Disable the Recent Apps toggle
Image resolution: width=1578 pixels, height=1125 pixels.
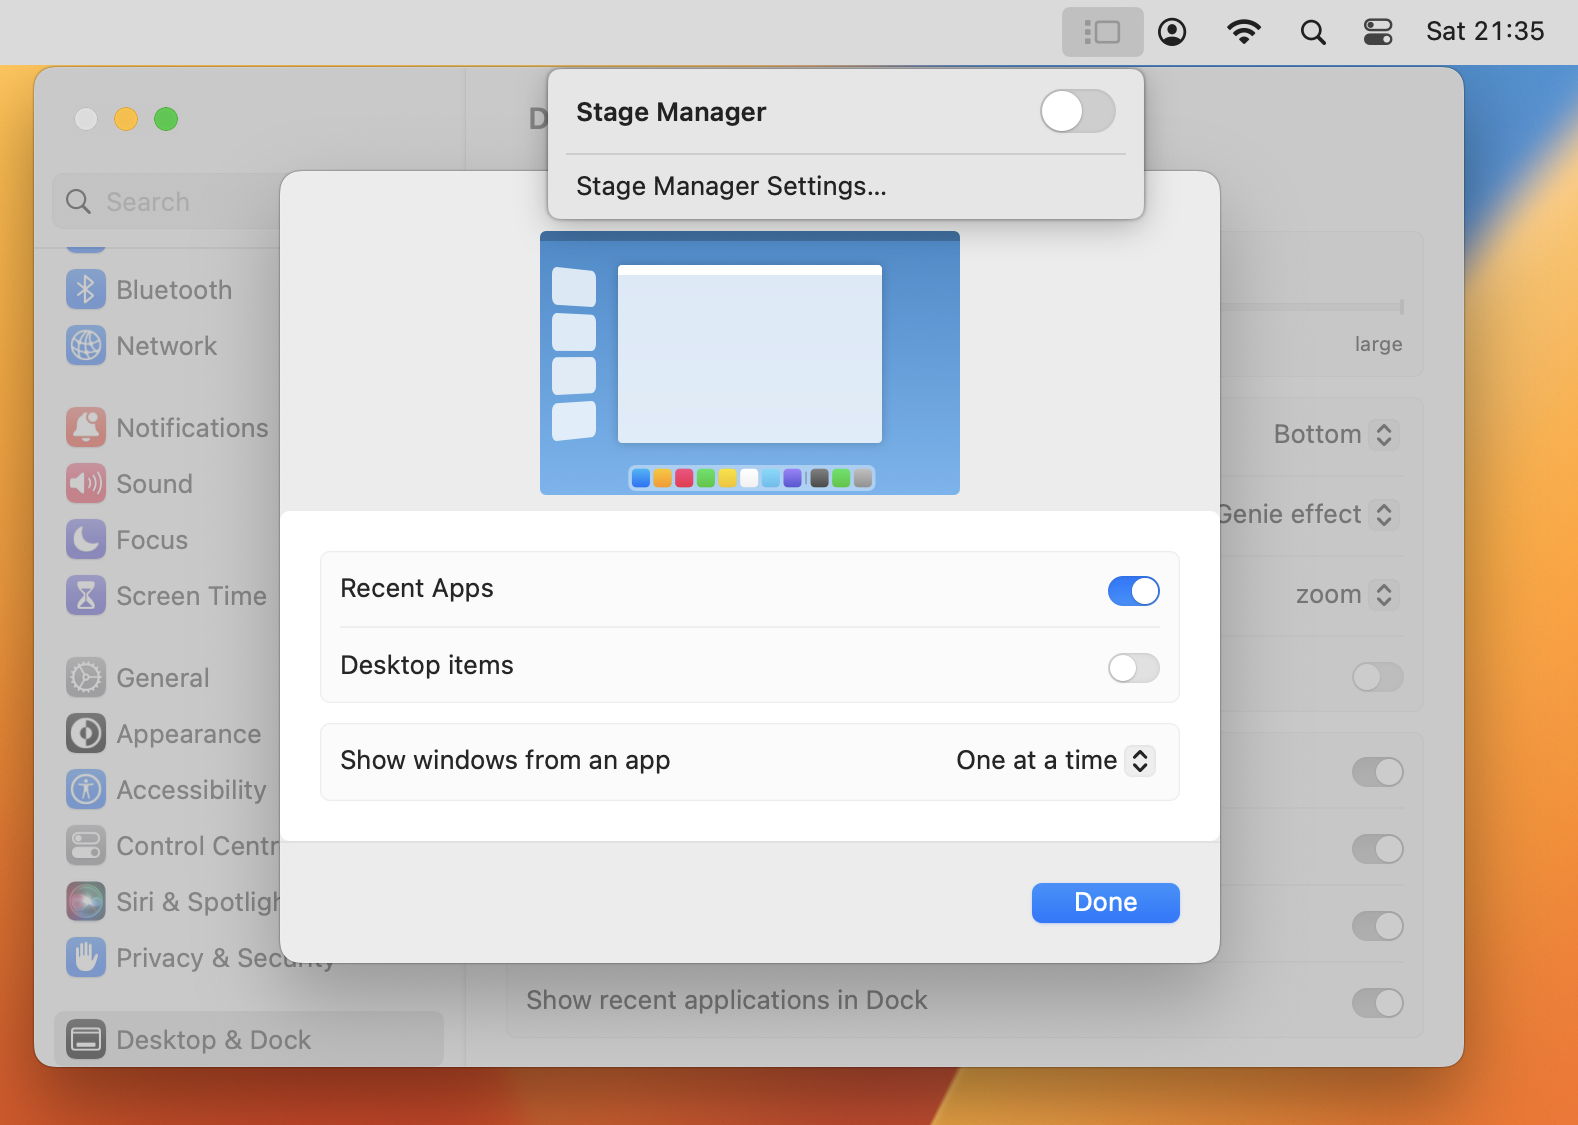(1133, 591)
